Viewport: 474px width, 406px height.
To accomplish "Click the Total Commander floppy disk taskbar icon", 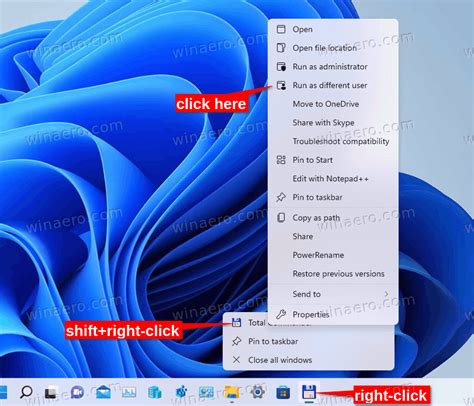I will pos(309,392).
